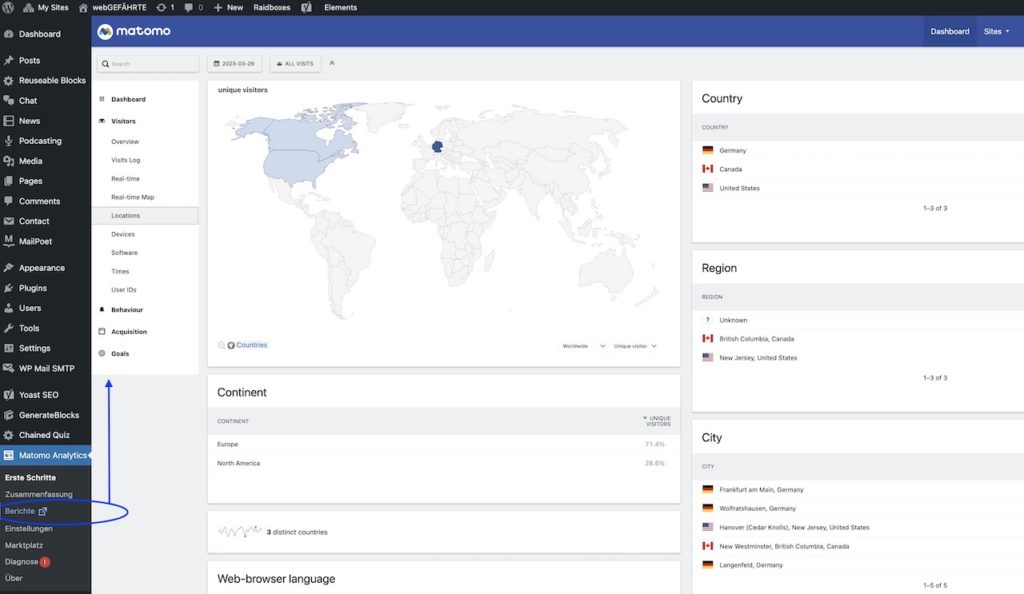Click the Matomo logo
Viewport: 1024px width, 594px height.
click(x=134, y=31)
